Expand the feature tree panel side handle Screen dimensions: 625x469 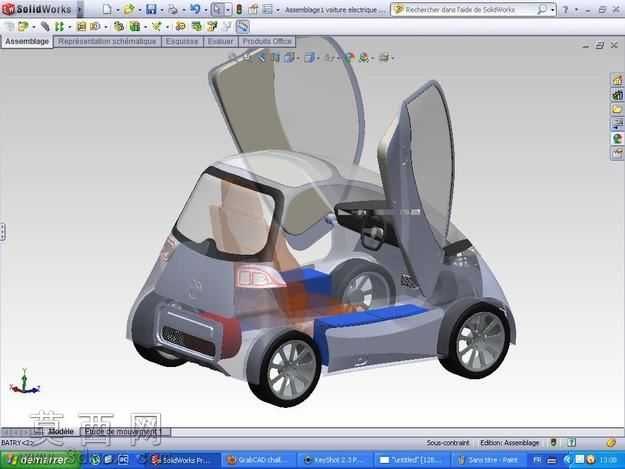click(x=2, y=232)
